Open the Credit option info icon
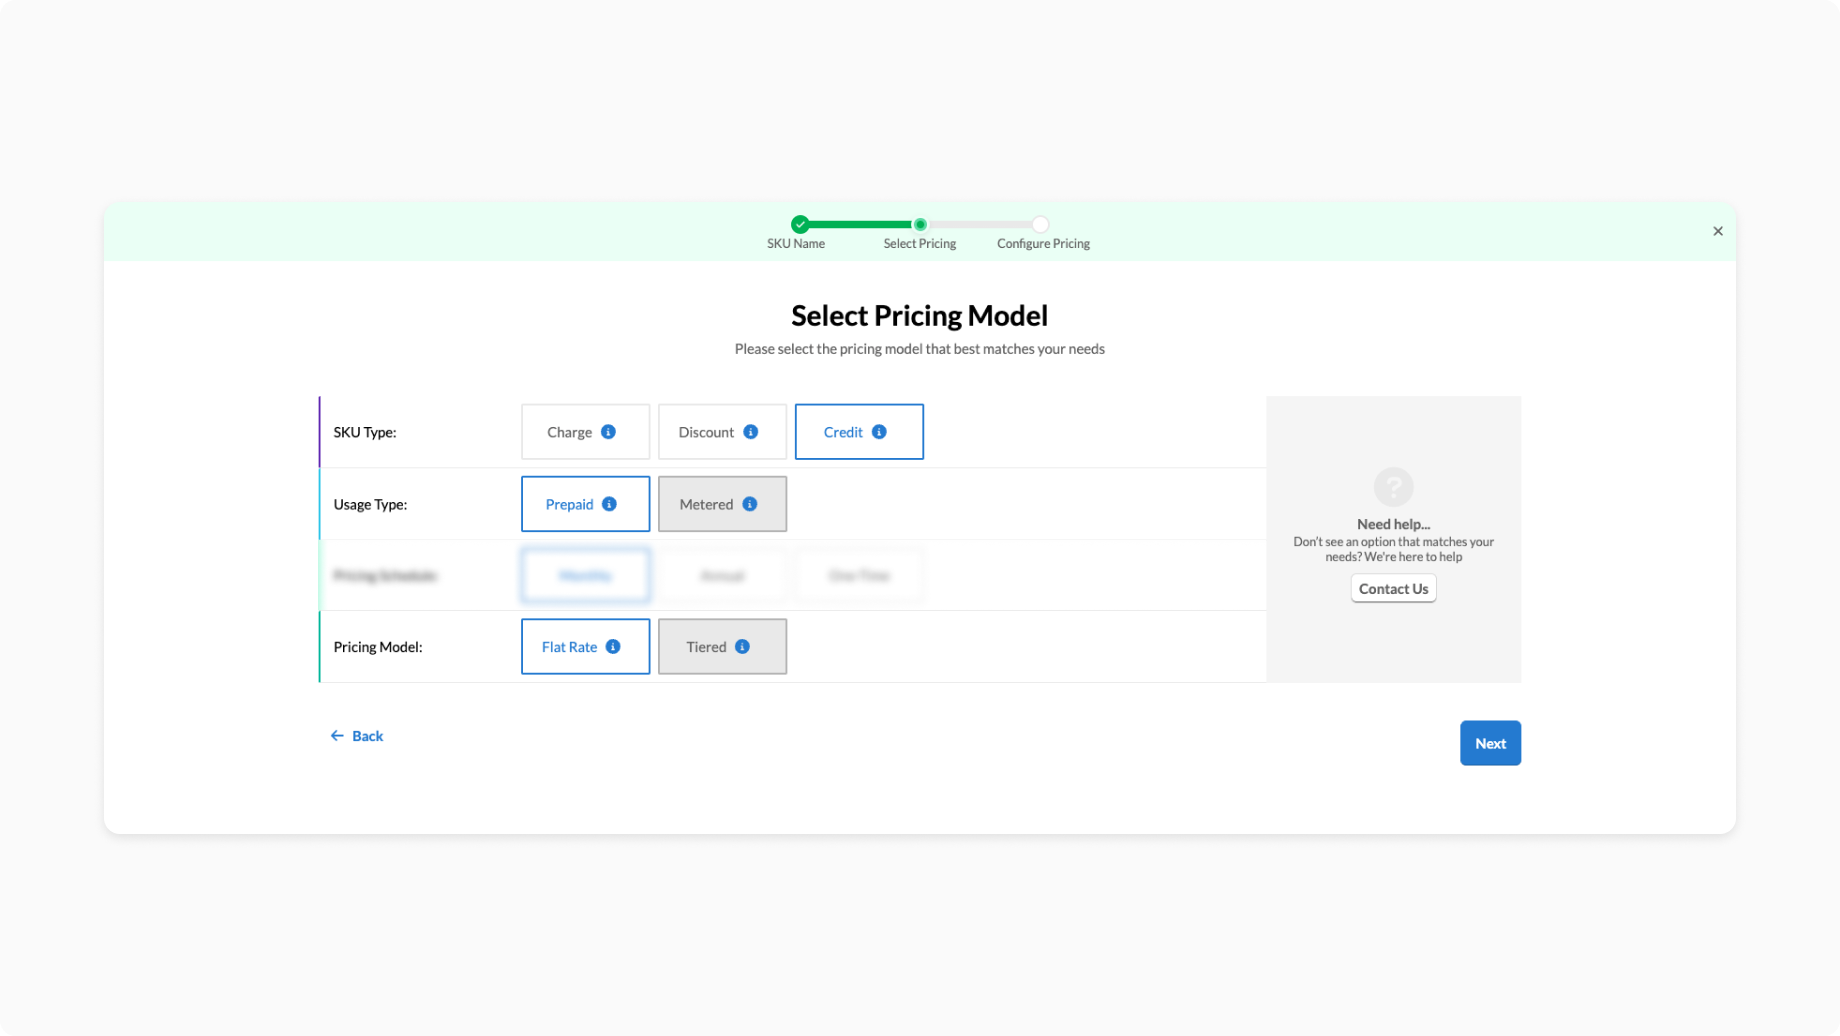The height and width of the screenshot is (1036, 1840). click(879, 432)
